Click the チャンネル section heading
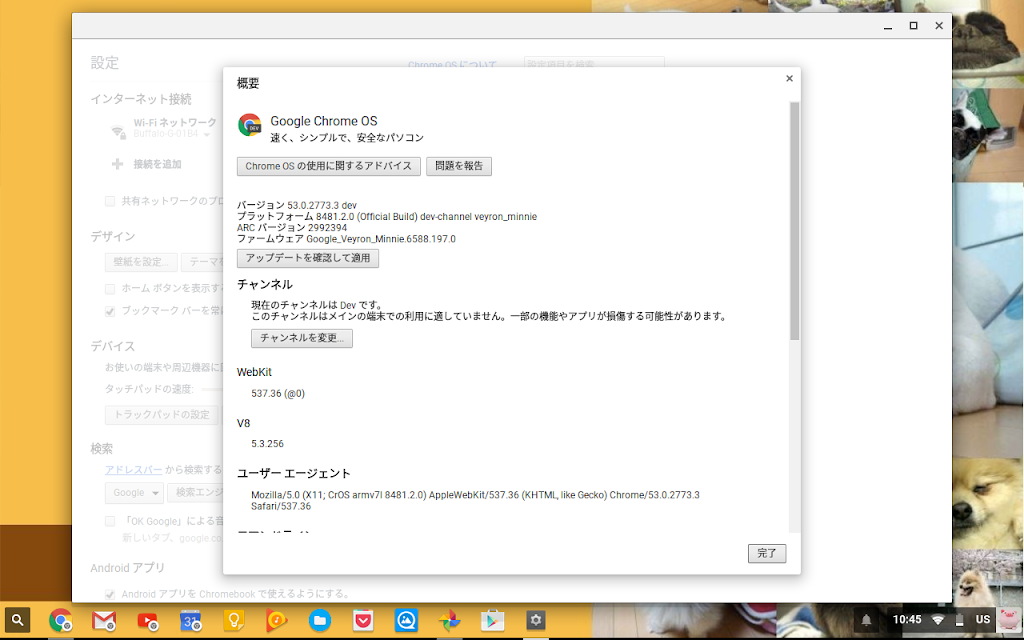The width and height of the screenshot is (1024, 640). pos(264,284)
